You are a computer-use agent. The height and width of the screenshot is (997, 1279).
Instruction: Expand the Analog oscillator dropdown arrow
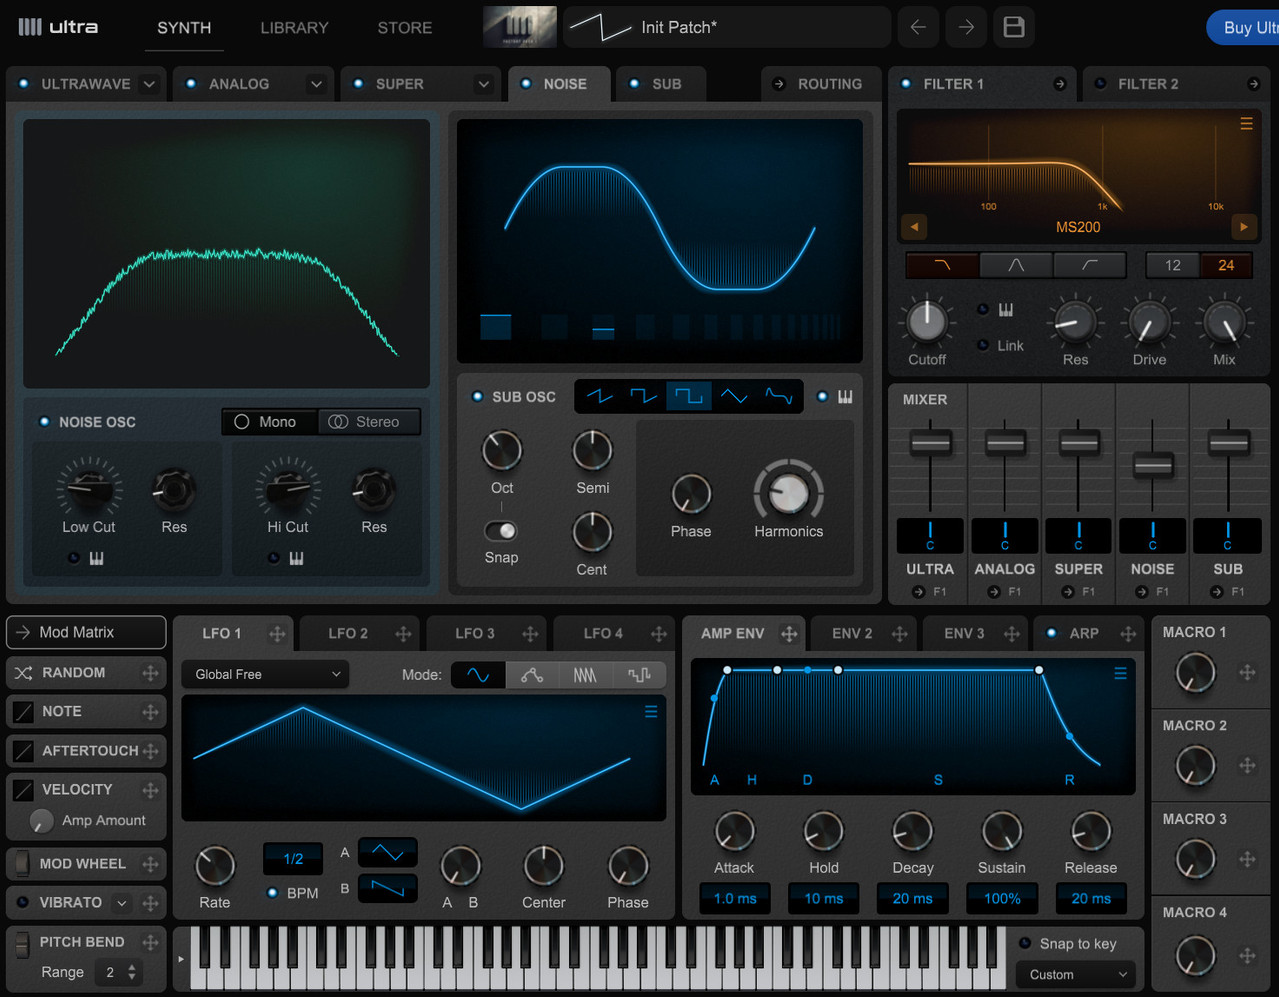tap(316, 84)
